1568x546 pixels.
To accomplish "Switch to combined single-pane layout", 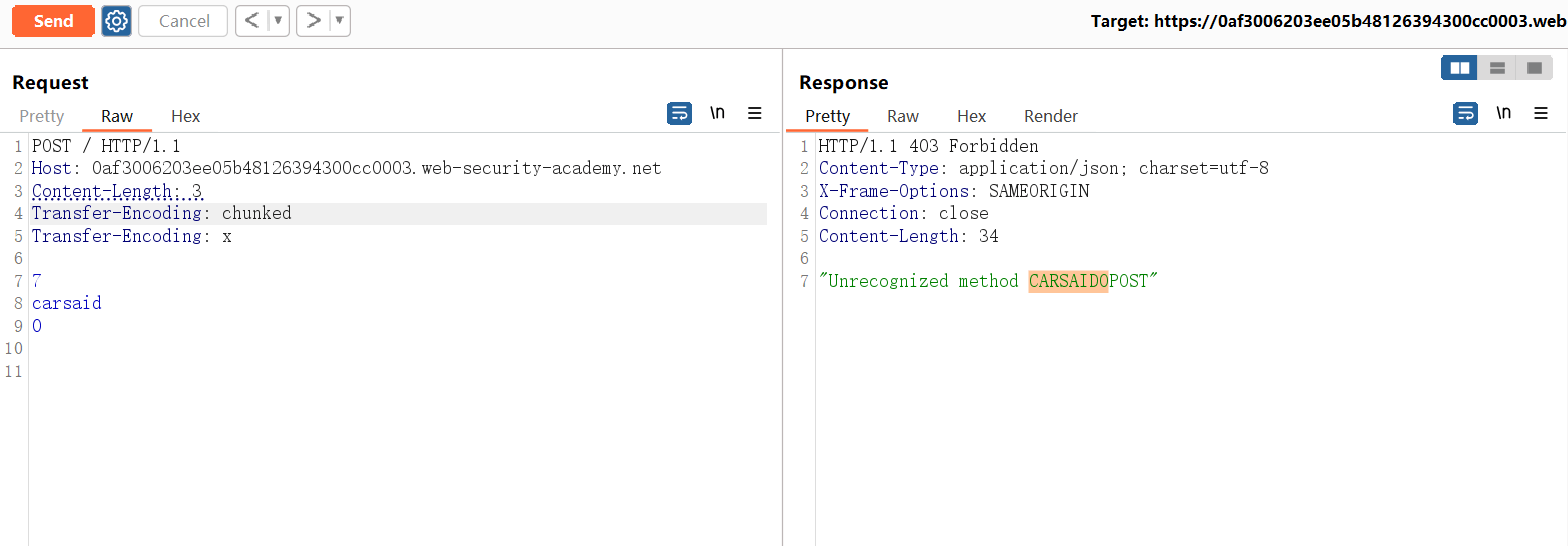I will pos(1534,68).
